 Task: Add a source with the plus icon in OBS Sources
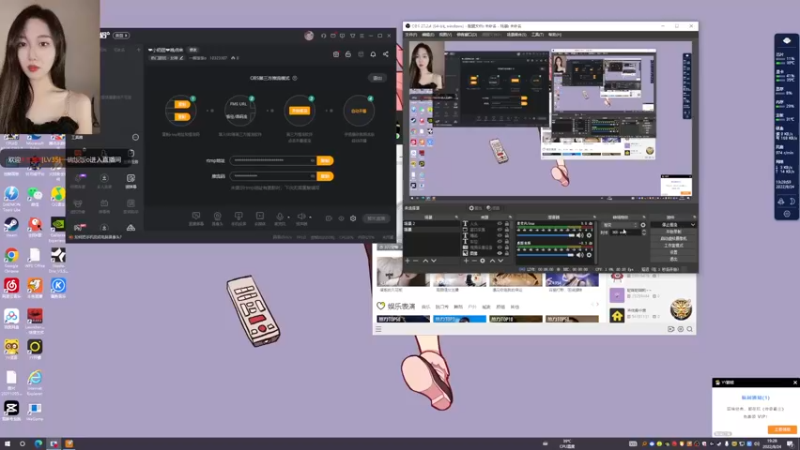pyautogui.click(x=466, y=261)
